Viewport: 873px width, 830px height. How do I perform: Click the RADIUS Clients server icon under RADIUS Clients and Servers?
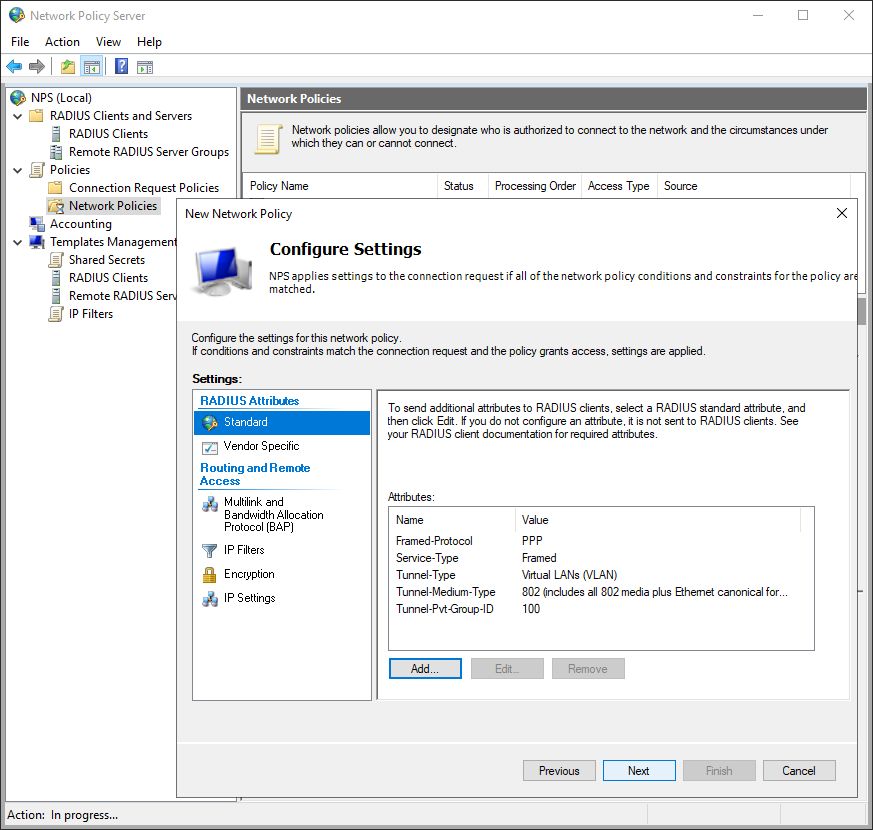pos(56,134)
